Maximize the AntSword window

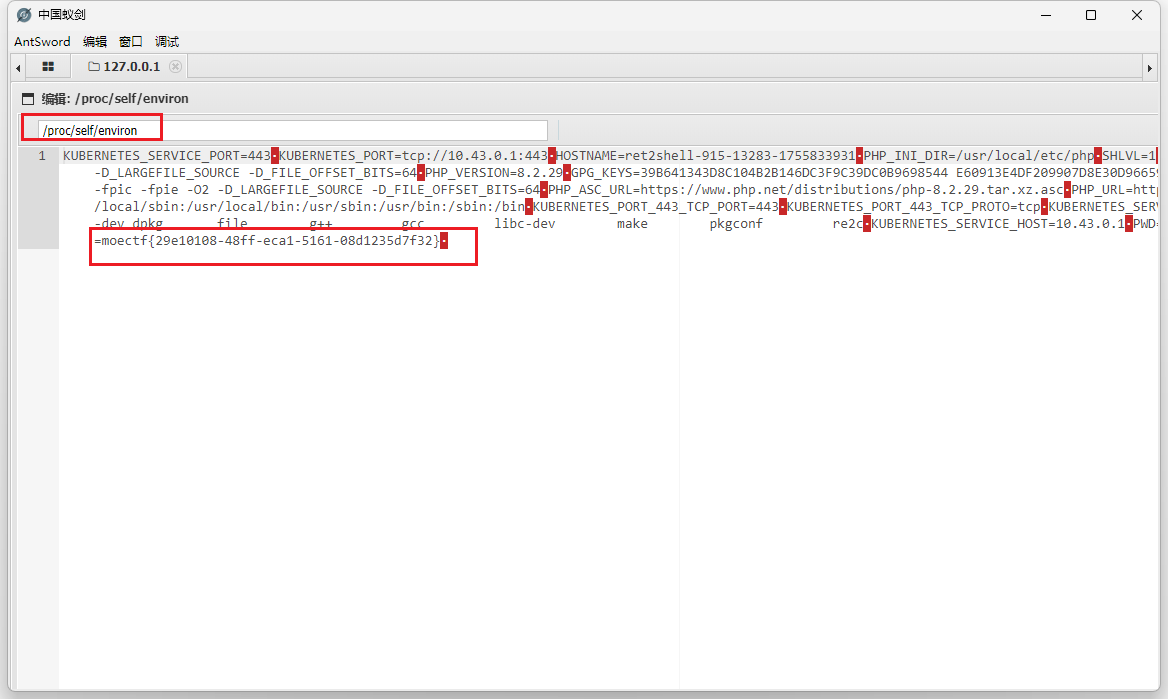pyautogui.click(x=1091, y=15)
